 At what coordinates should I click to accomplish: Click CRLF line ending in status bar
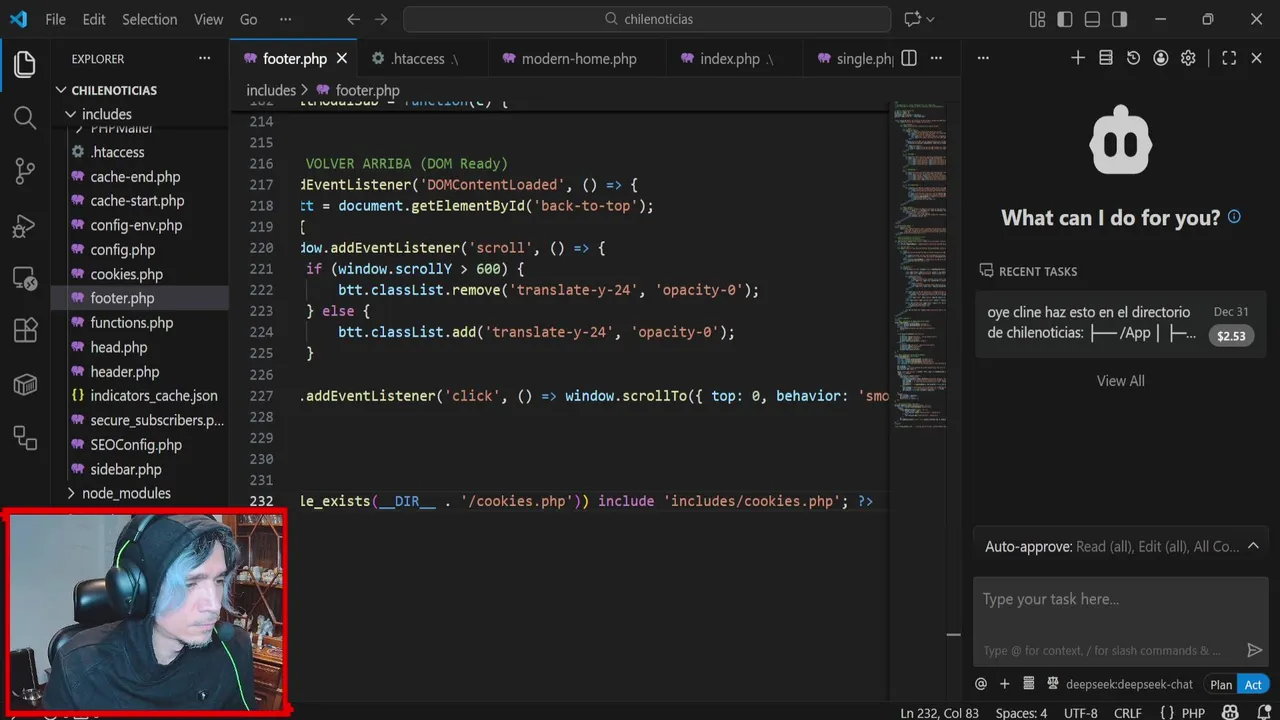pyautogui.click(x=1128, y=713)
